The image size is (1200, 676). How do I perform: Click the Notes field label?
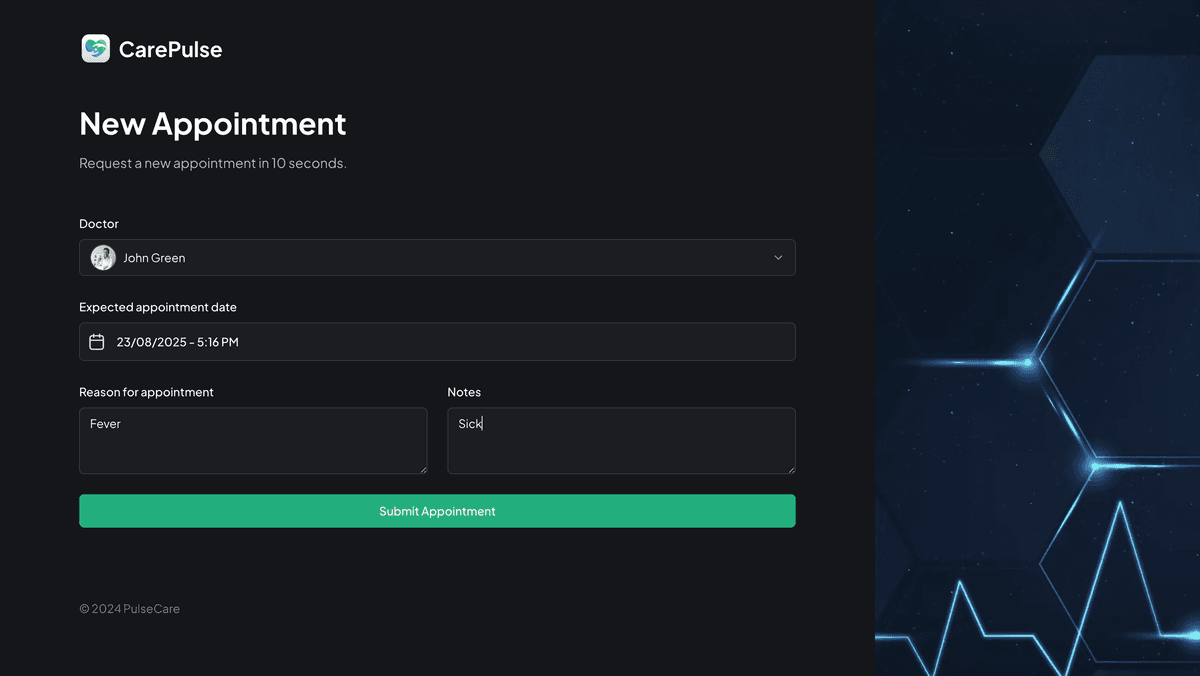point(464,392)
